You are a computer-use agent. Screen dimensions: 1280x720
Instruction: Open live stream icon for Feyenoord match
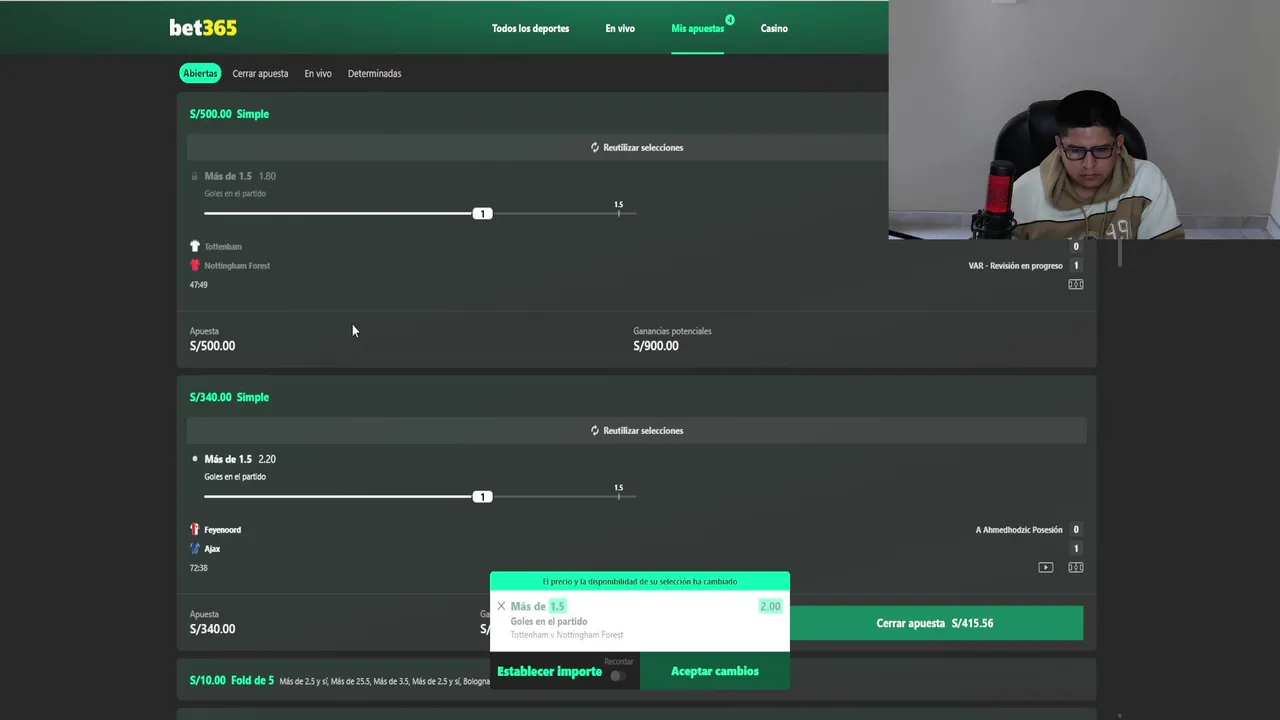click(x=1045, y=567)
